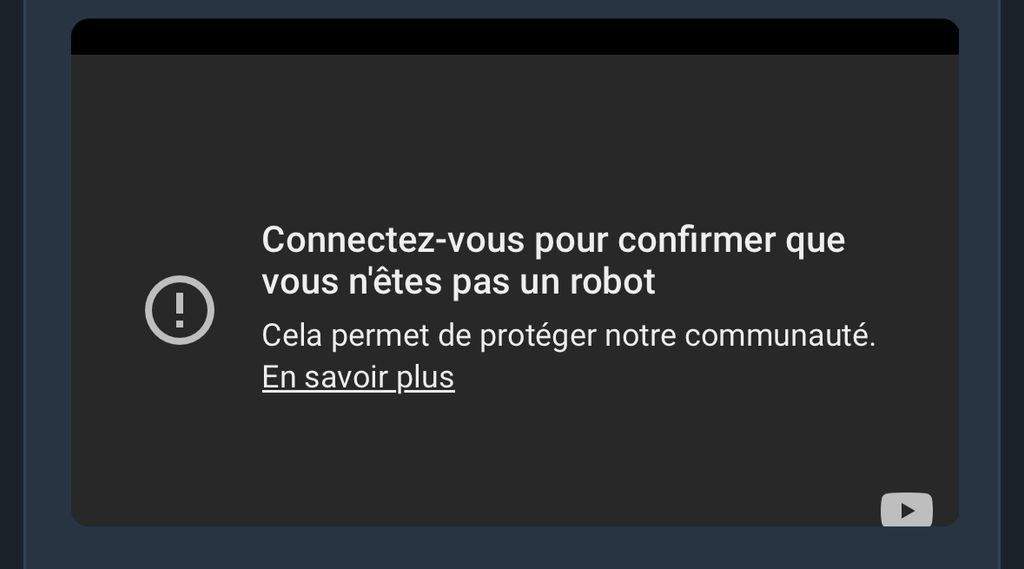The height and width of the screenshot is (569, 1024).
Task: Click the circled exclamation warning icon
Action: tap(180, 310)
